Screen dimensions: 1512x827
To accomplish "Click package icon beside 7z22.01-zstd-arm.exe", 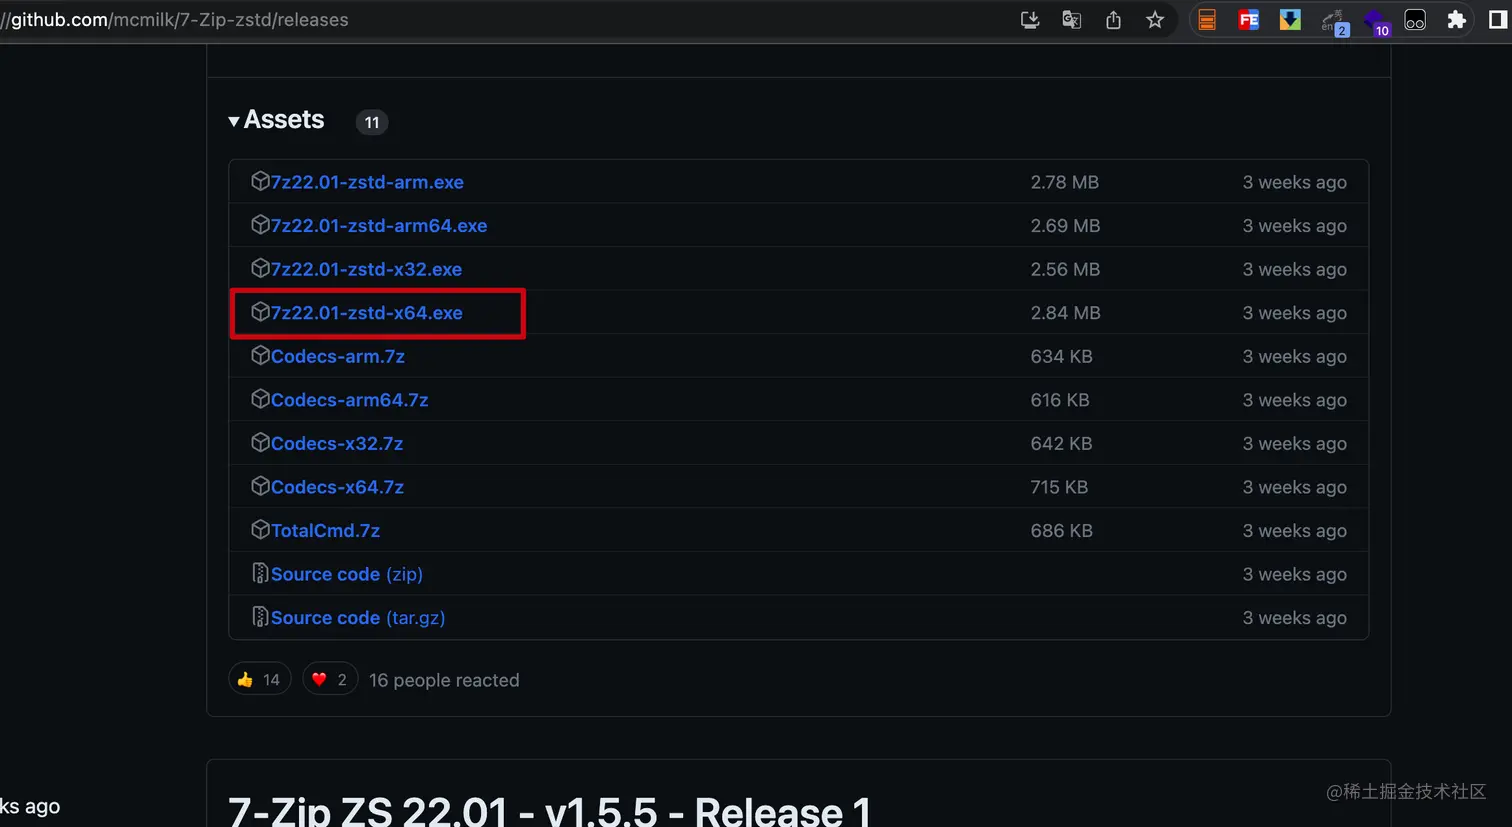I will pyautogui.click(x=260, y=181).
